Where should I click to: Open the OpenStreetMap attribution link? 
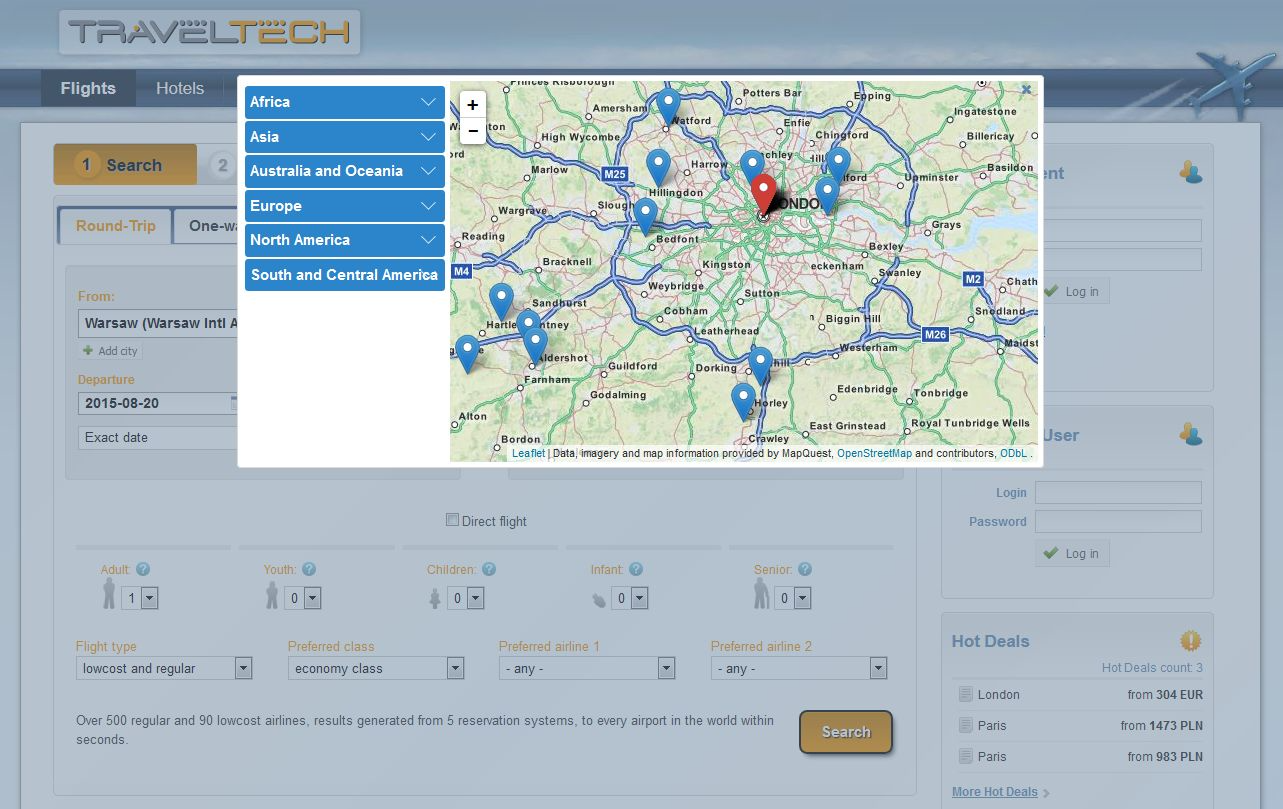click(874, 453)
